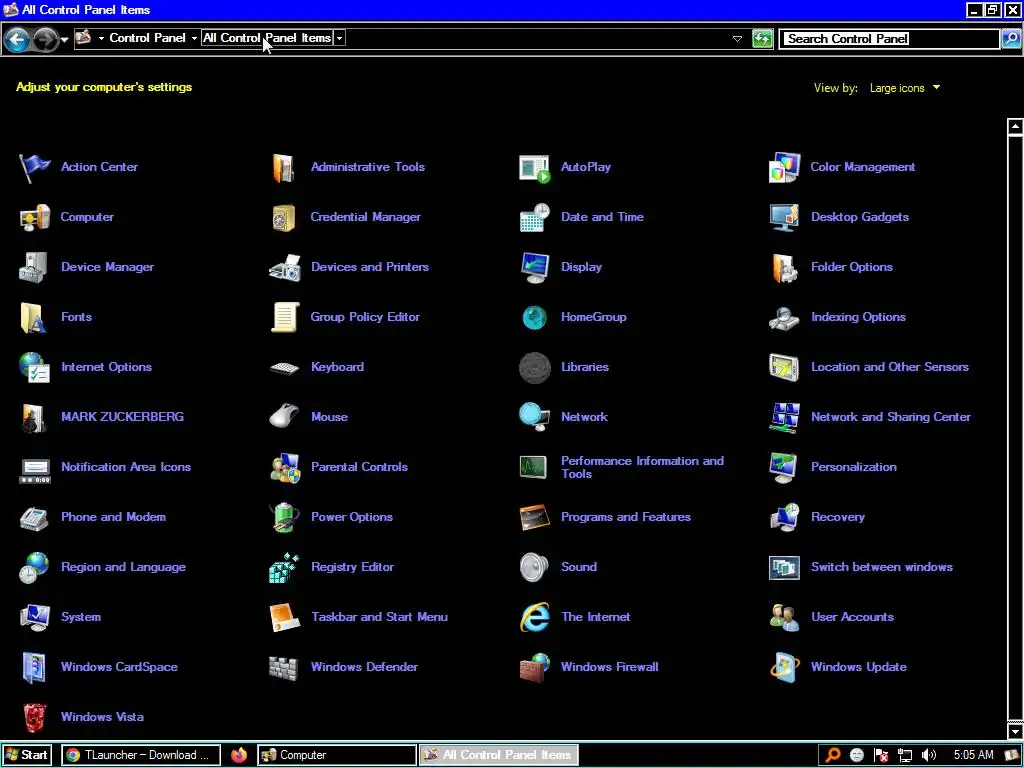Click the Forward navigation button
The width and height of the screenshot is (1024, 768).
(46, 40)
